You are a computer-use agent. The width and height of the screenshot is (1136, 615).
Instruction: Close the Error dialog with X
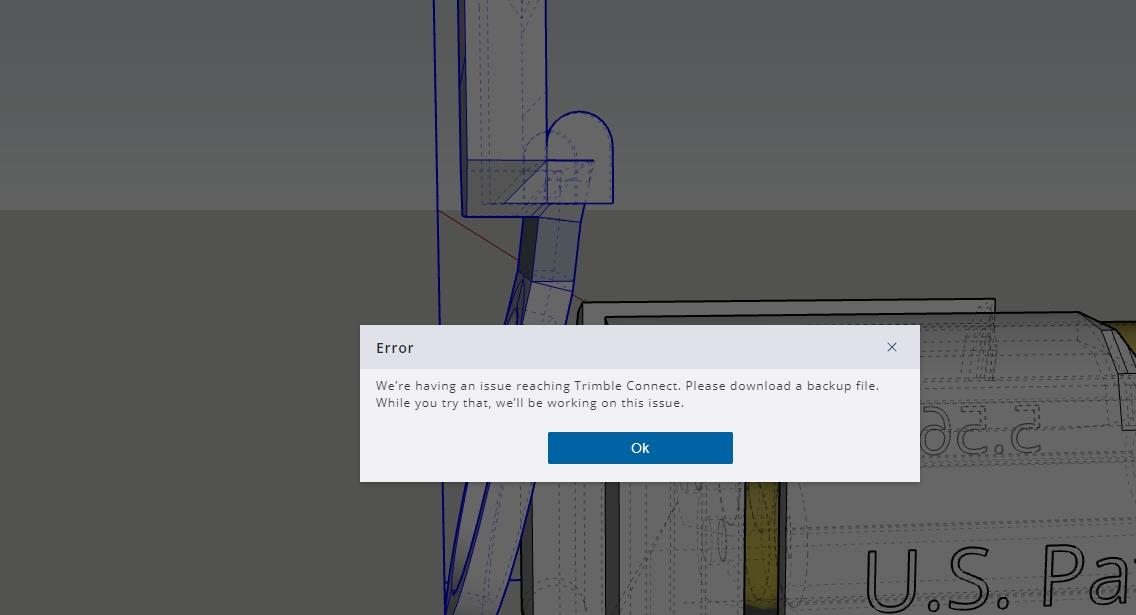[892, 347]
